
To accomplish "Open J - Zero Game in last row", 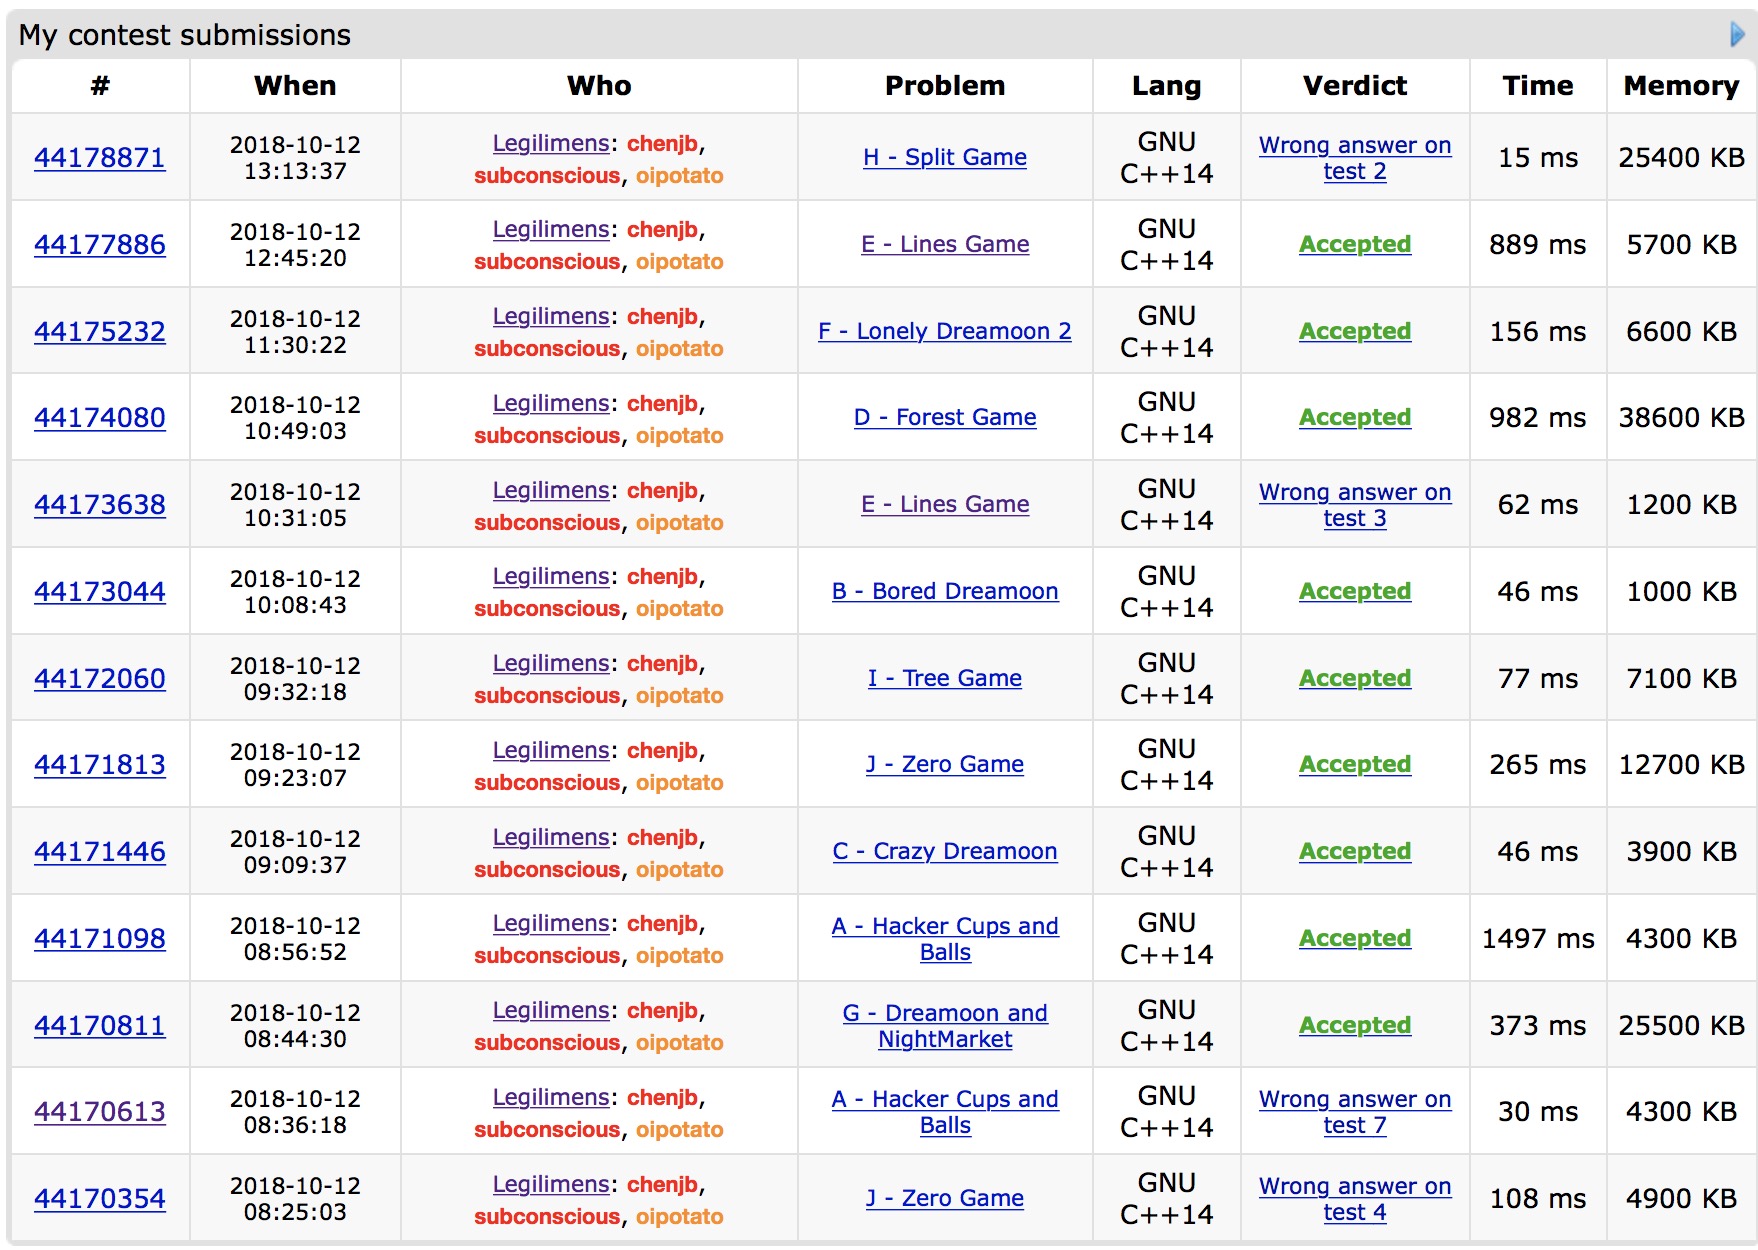I will click(x=944, y=1199).
